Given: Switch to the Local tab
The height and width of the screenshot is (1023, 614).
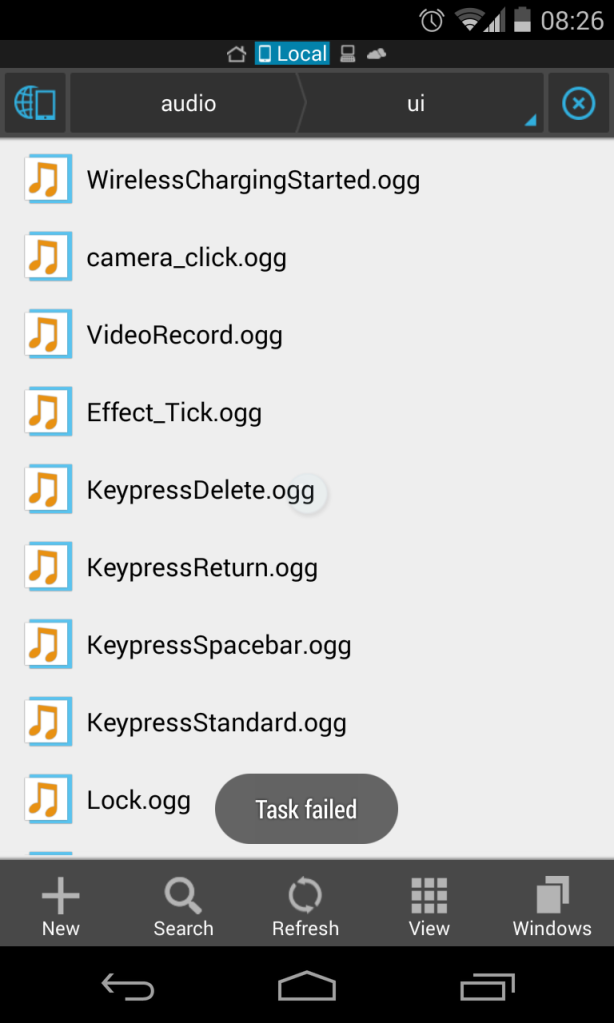Looking at the screenshot, I should pos(293,53).
